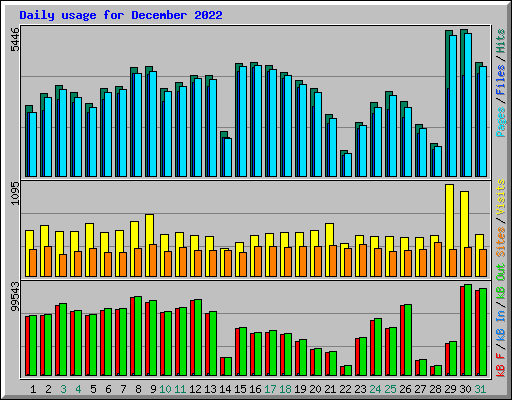Click the green kB Out bar for day 26
Viewport: 512px width, 400px height.
[x=408, y=340]
